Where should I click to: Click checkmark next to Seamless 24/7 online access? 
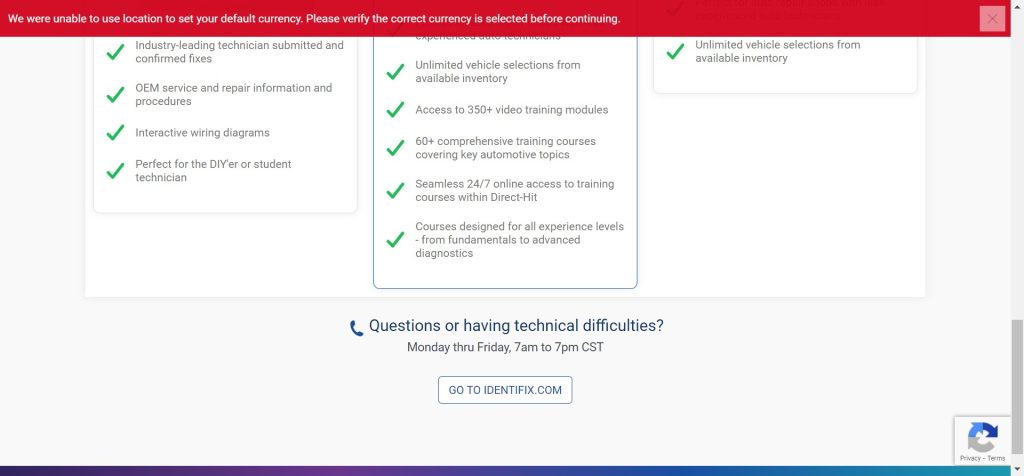click(395, 191)
